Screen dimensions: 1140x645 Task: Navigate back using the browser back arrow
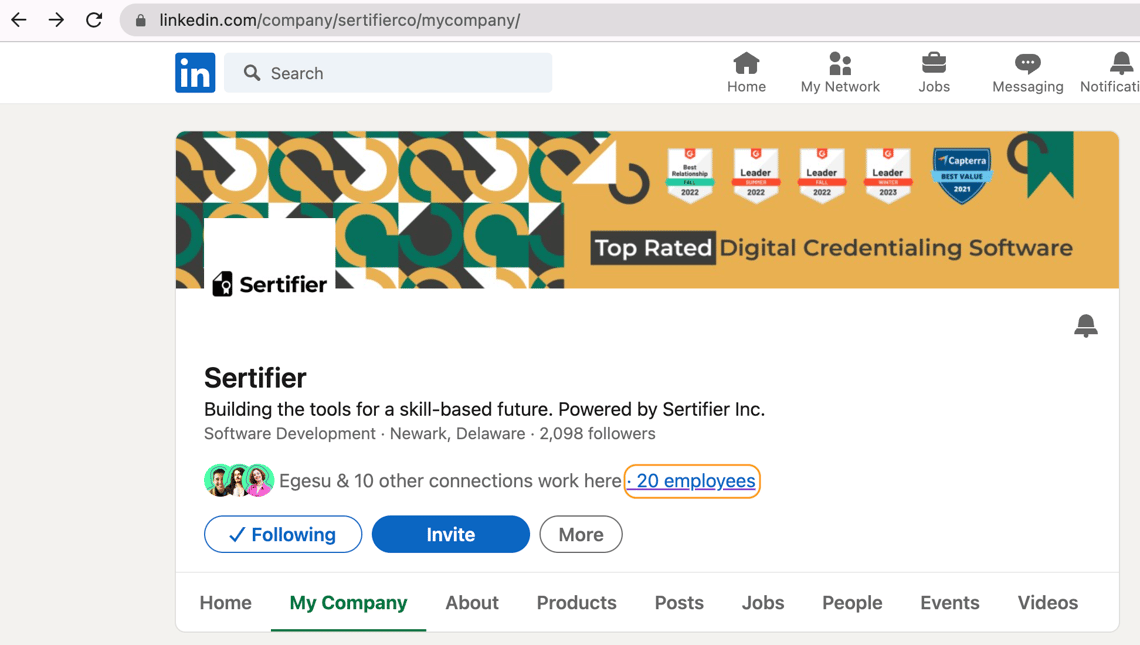[19, 19]
